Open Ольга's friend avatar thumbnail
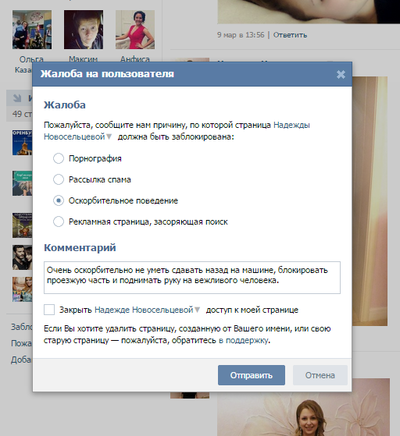The width and height of the screenshot is (400, 436). (x=32, y=30)
